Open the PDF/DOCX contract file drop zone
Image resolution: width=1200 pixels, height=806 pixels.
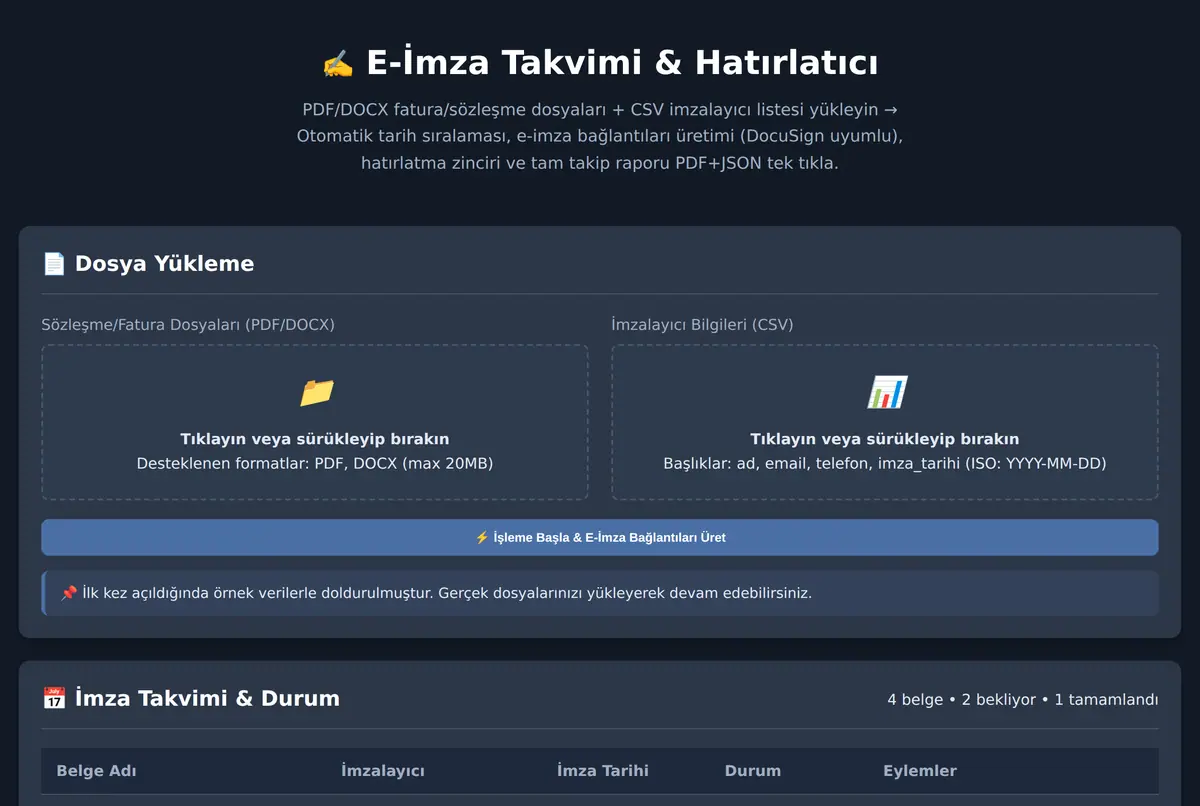click(x=315, y=422)
